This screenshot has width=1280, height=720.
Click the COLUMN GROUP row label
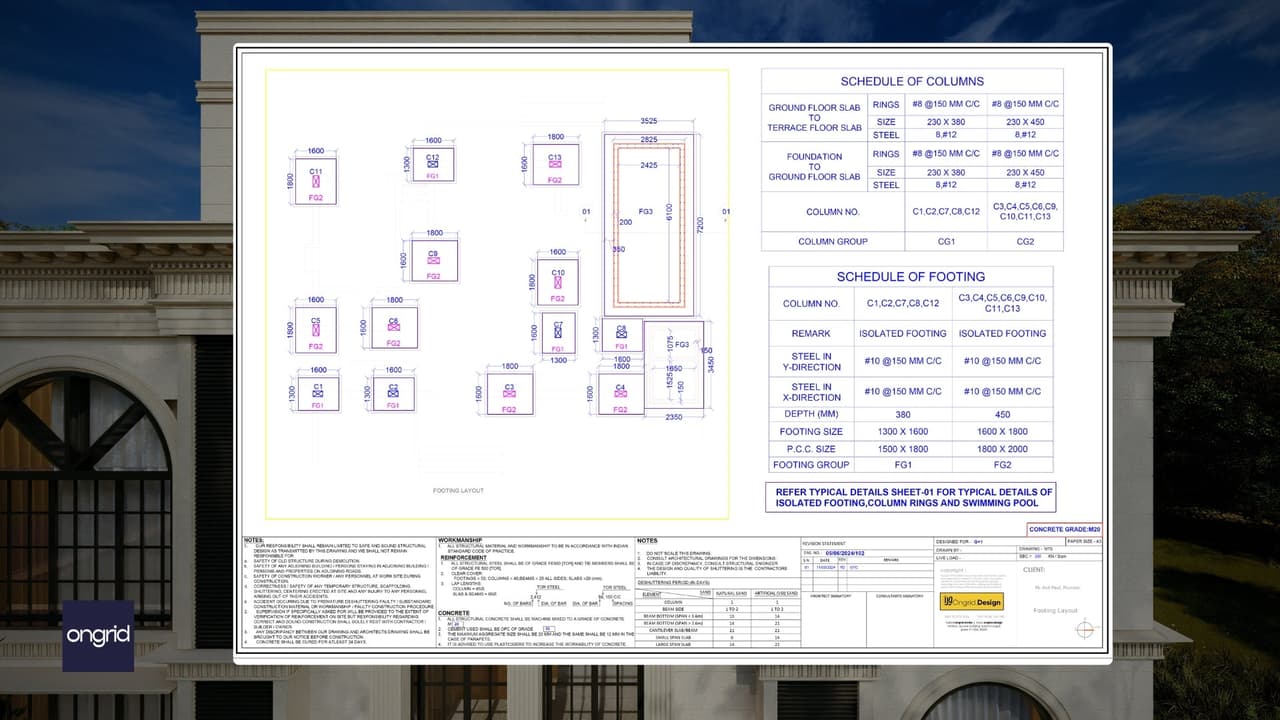tap(833, 241)
